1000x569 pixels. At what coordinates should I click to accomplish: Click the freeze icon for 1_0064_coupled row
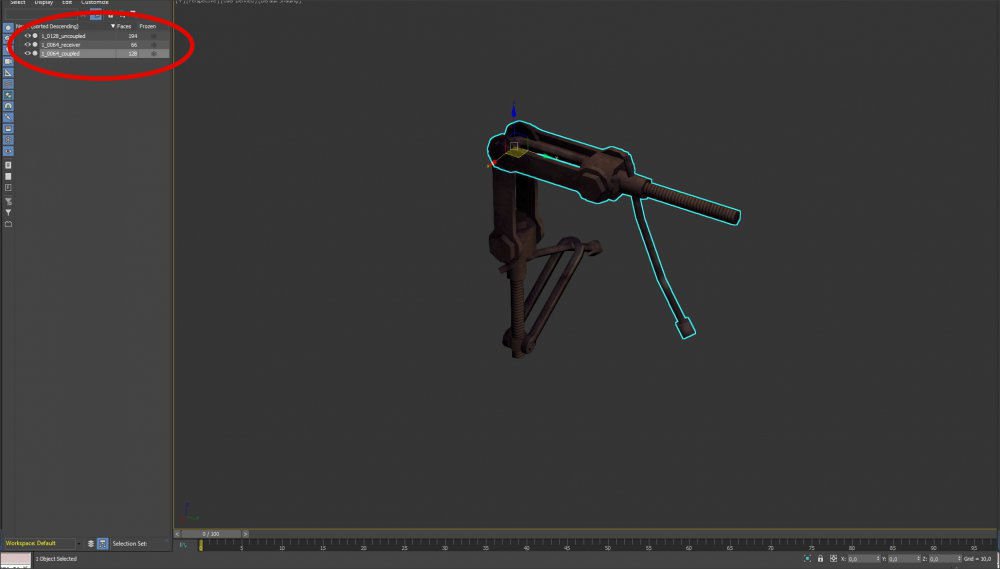153,54
